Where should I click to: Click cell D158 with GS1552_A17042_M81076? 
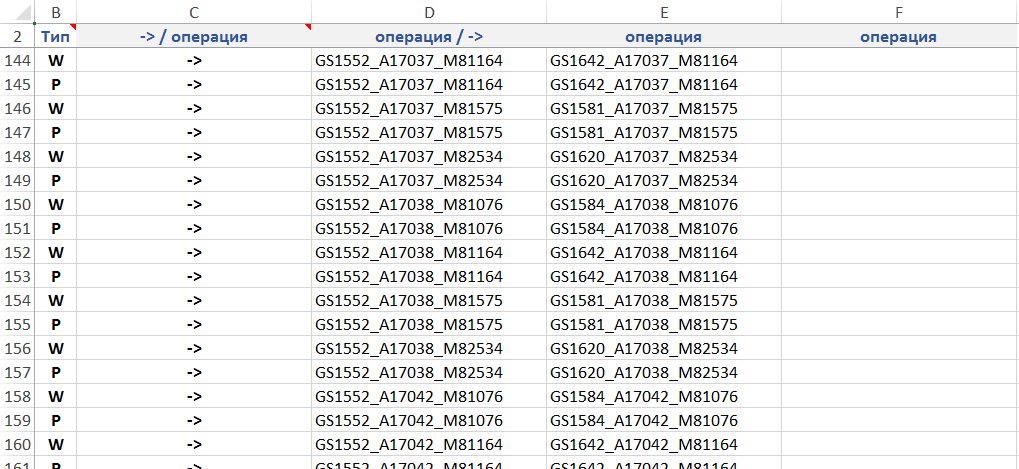(x=409, y=396)
